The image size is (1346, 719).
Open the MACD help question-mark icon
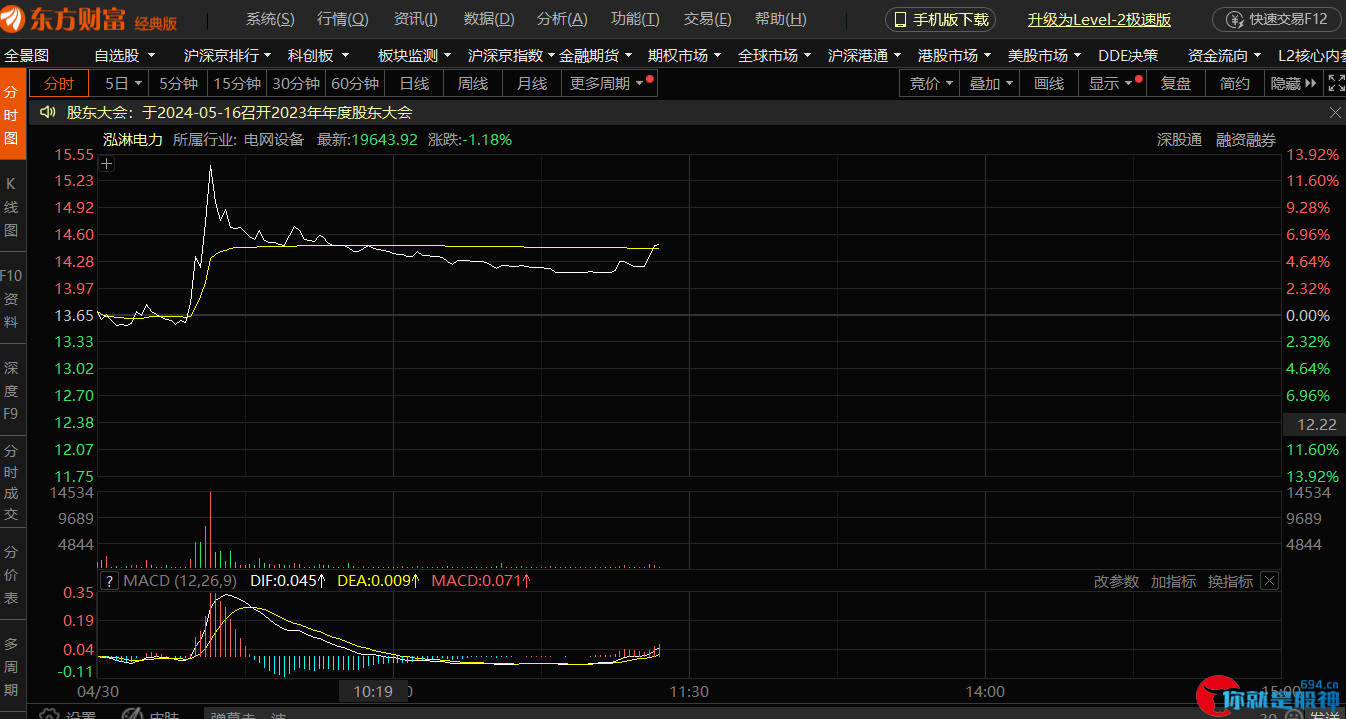click(x=109, y=581)
